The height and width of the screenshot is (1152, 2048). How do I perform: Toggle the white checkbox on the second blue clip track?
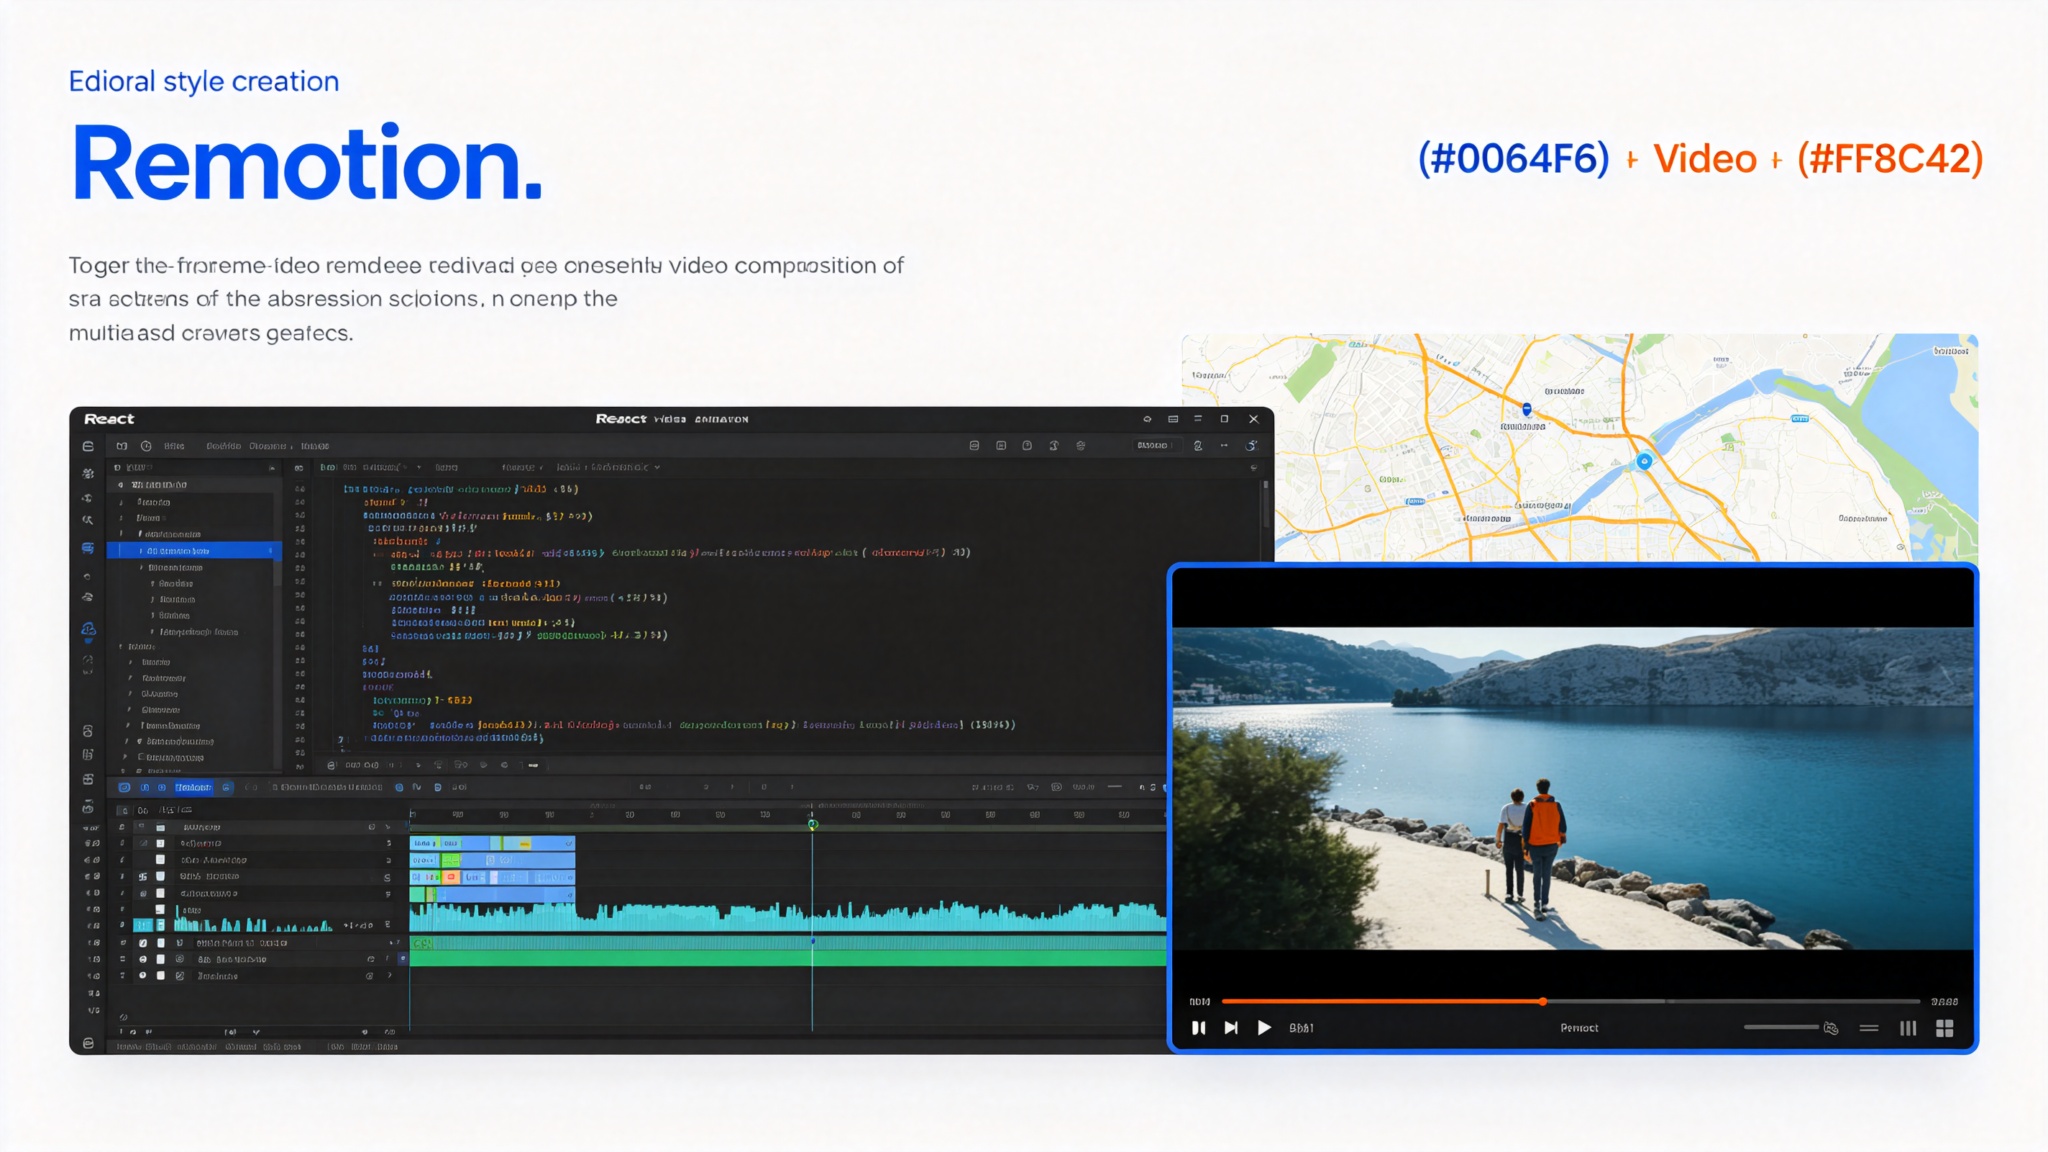coord(160,860)
